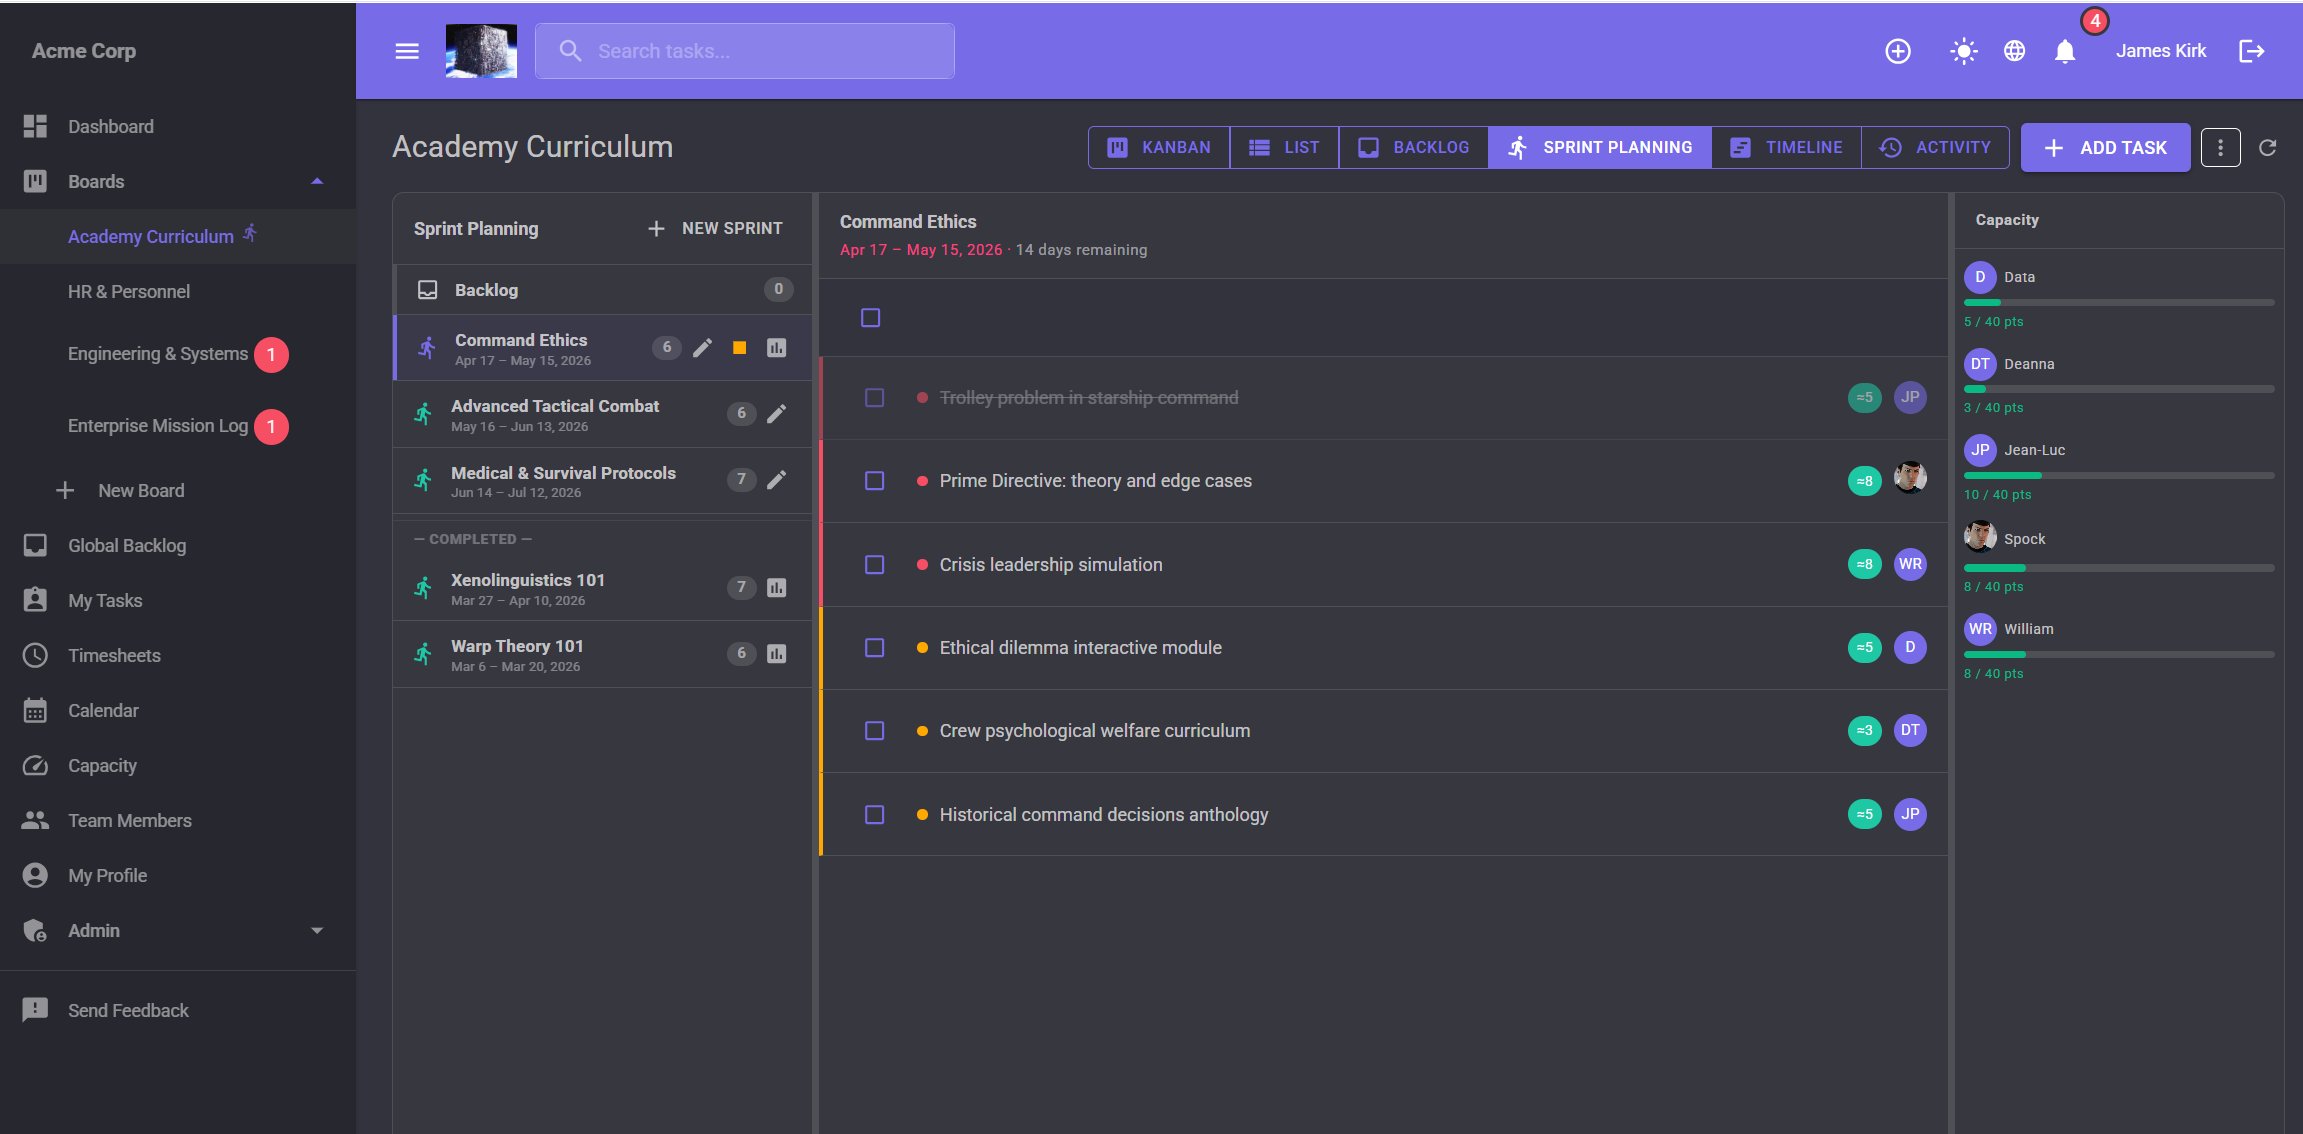
Task: Check the Ethical dilemma interactive module checkbox
Action: [874, 648]
